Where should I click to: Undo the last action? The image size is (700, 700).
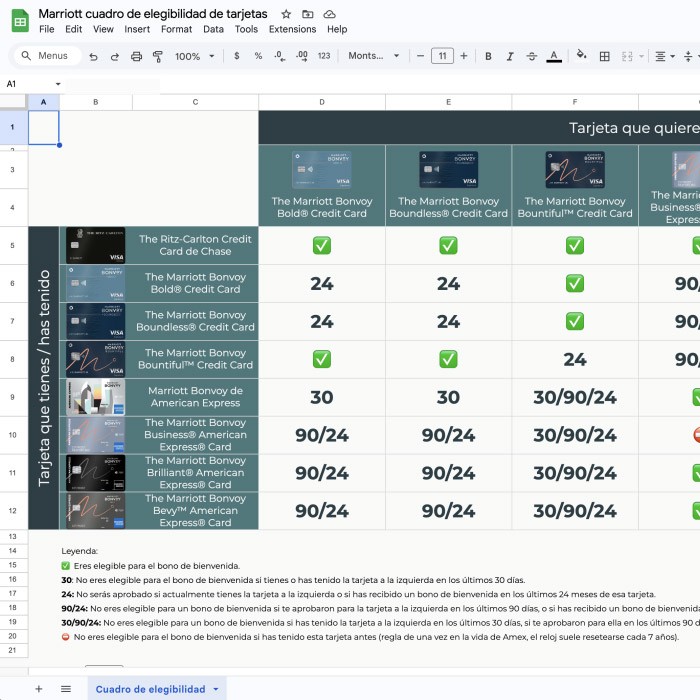point(93,56)
